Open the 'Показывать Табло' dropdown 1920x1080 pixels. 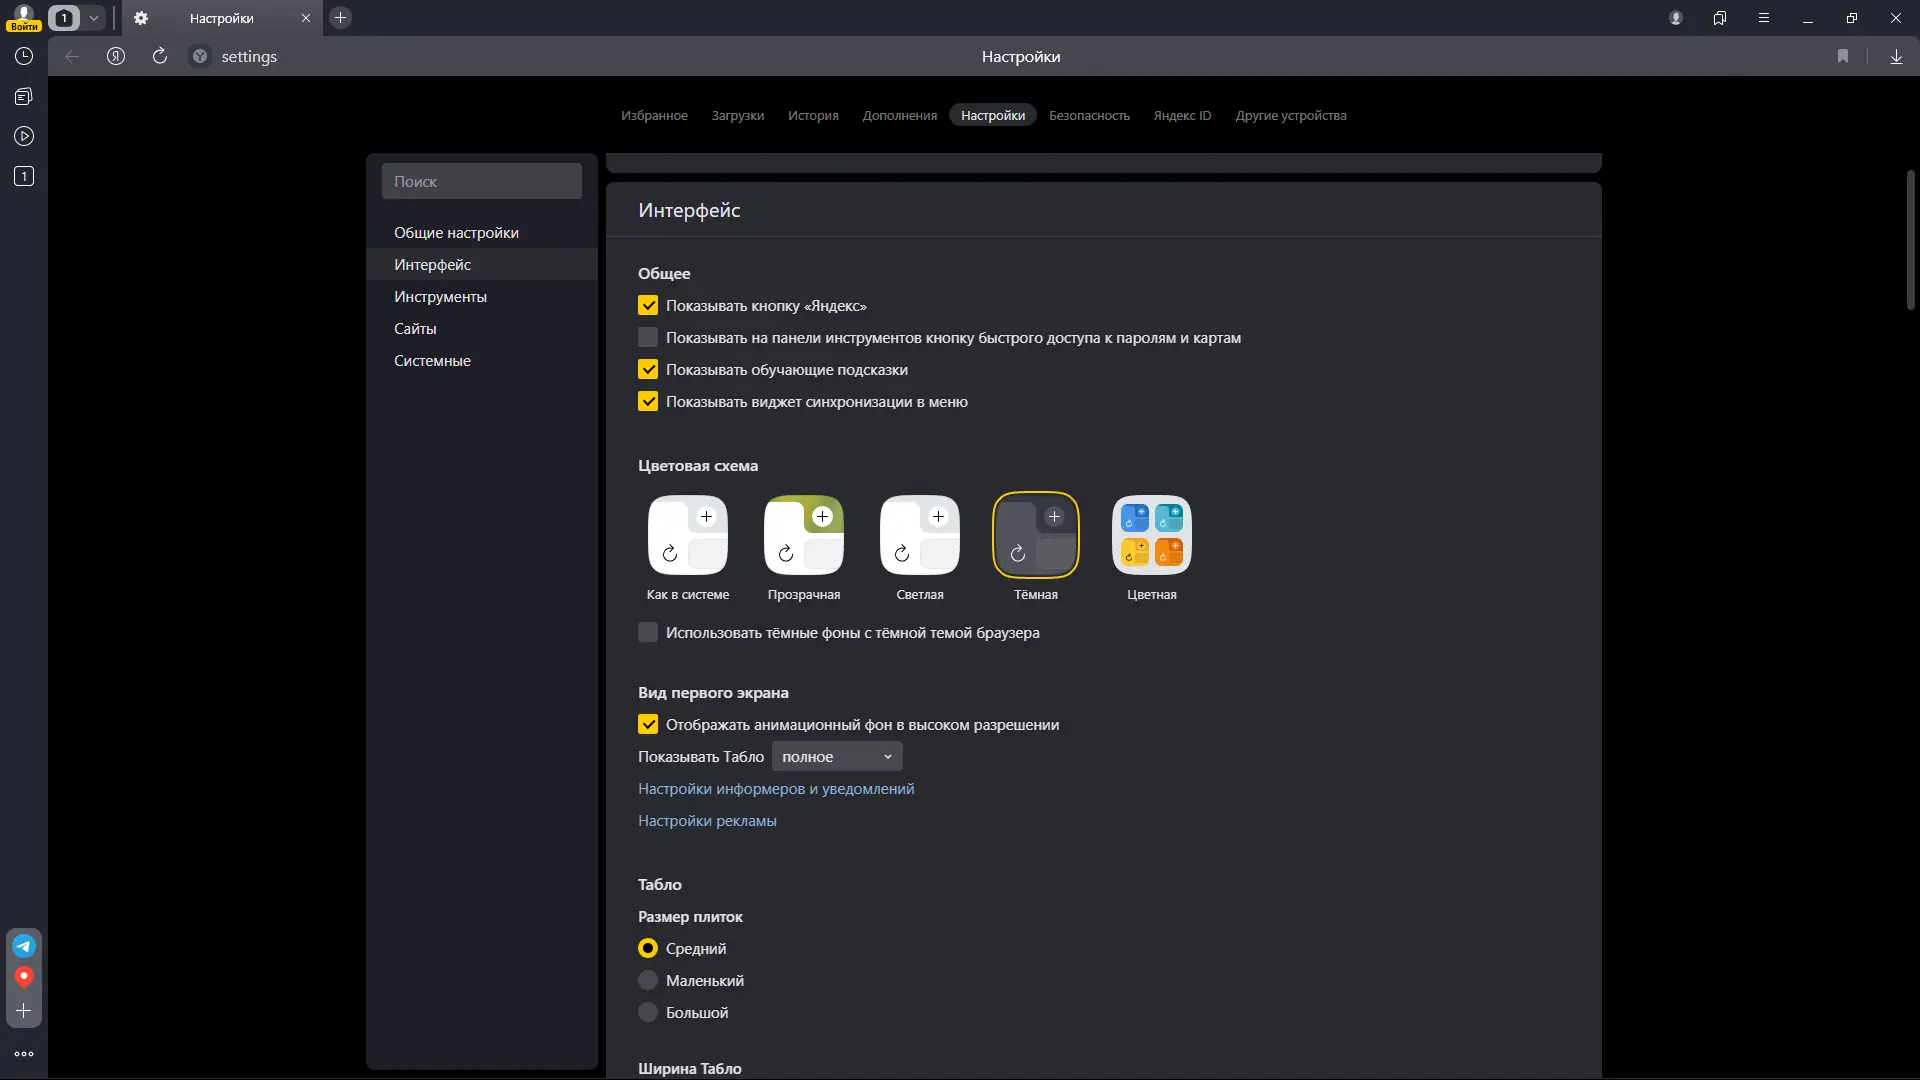[836, 757]
